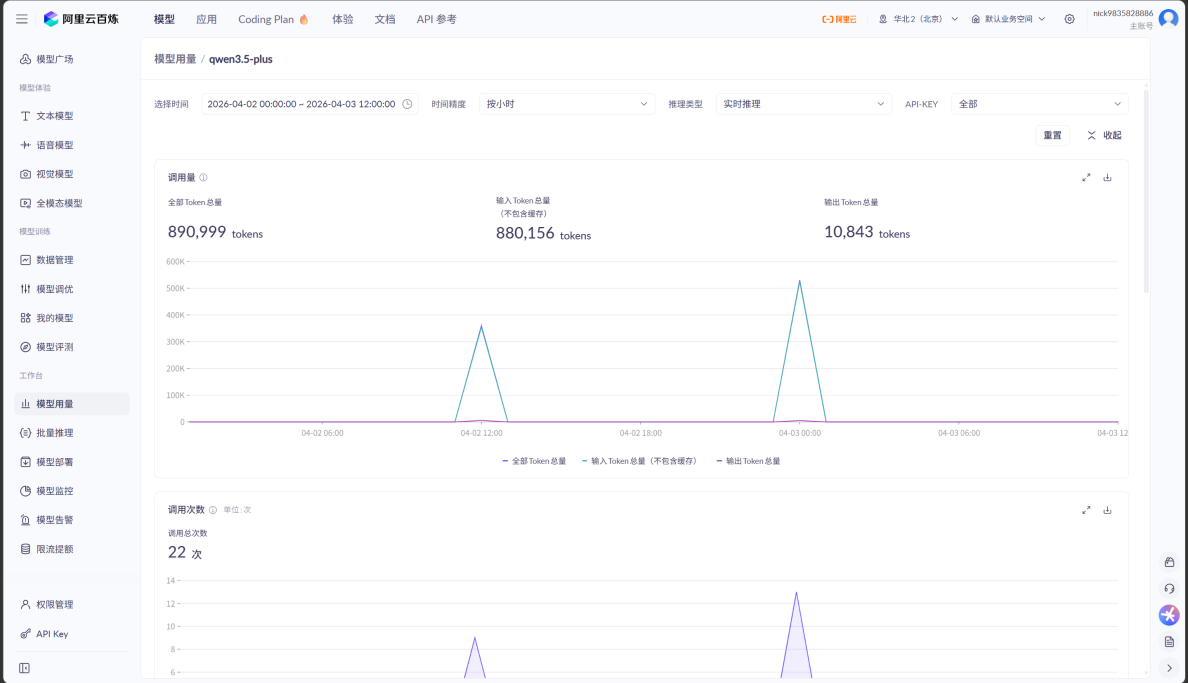This screenshot has height=683, width=1188.
Task: Open settings gear in top bar
Action: coord(1069,19)
